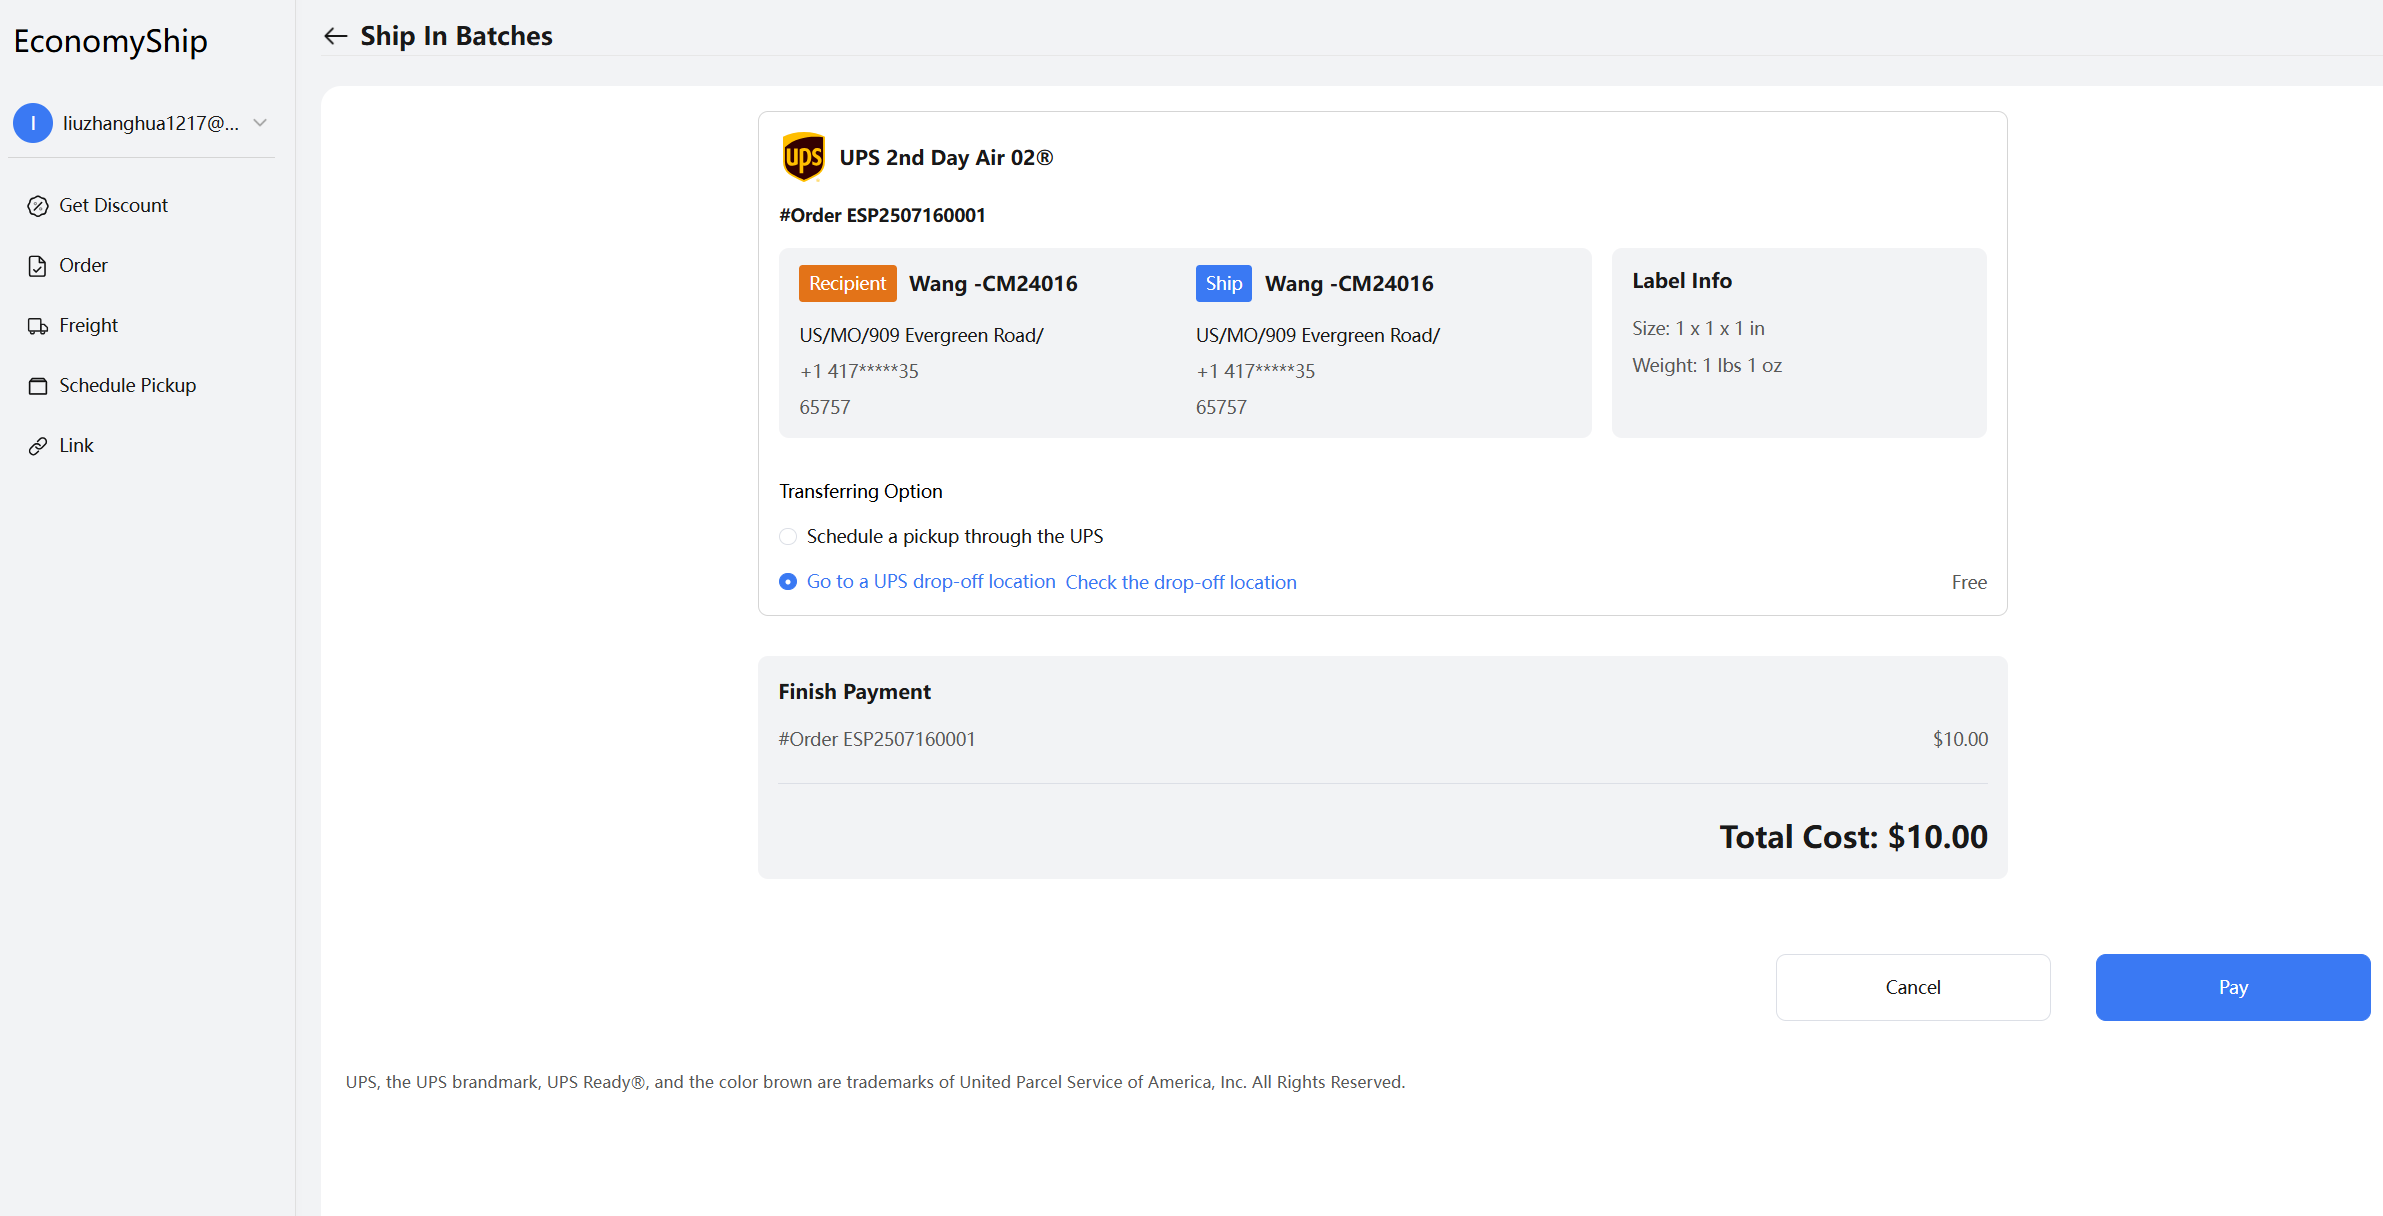Click the back arrow beside Ship In Batches

(335, 36)
